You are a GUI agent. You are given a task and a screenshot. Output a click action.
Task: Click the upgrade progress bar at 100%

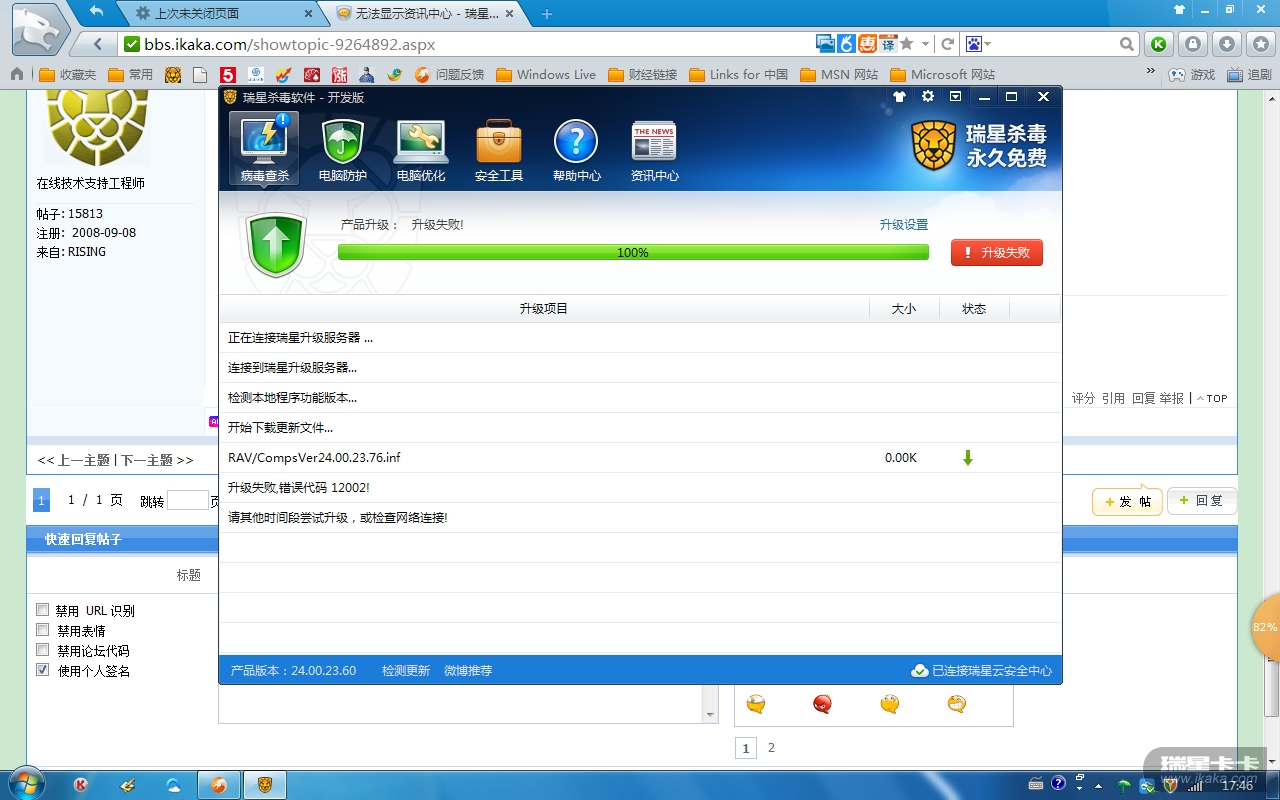pos(633,252)
